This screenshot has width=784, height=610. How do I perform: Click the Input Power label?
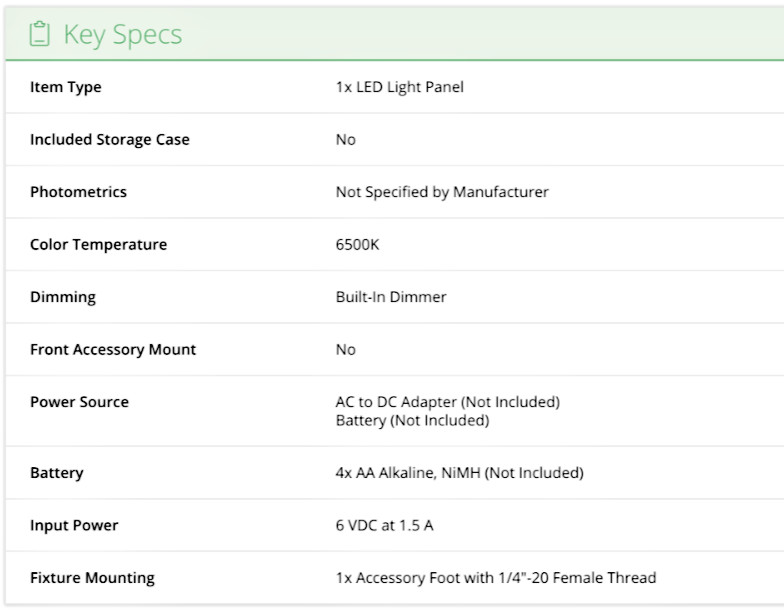(74, 525)
